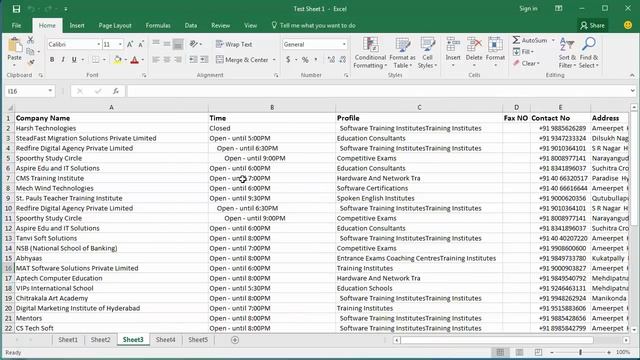Click Decrease Decimal icon
The height and width of the screenshot is (360, 640).
[342, 60]
